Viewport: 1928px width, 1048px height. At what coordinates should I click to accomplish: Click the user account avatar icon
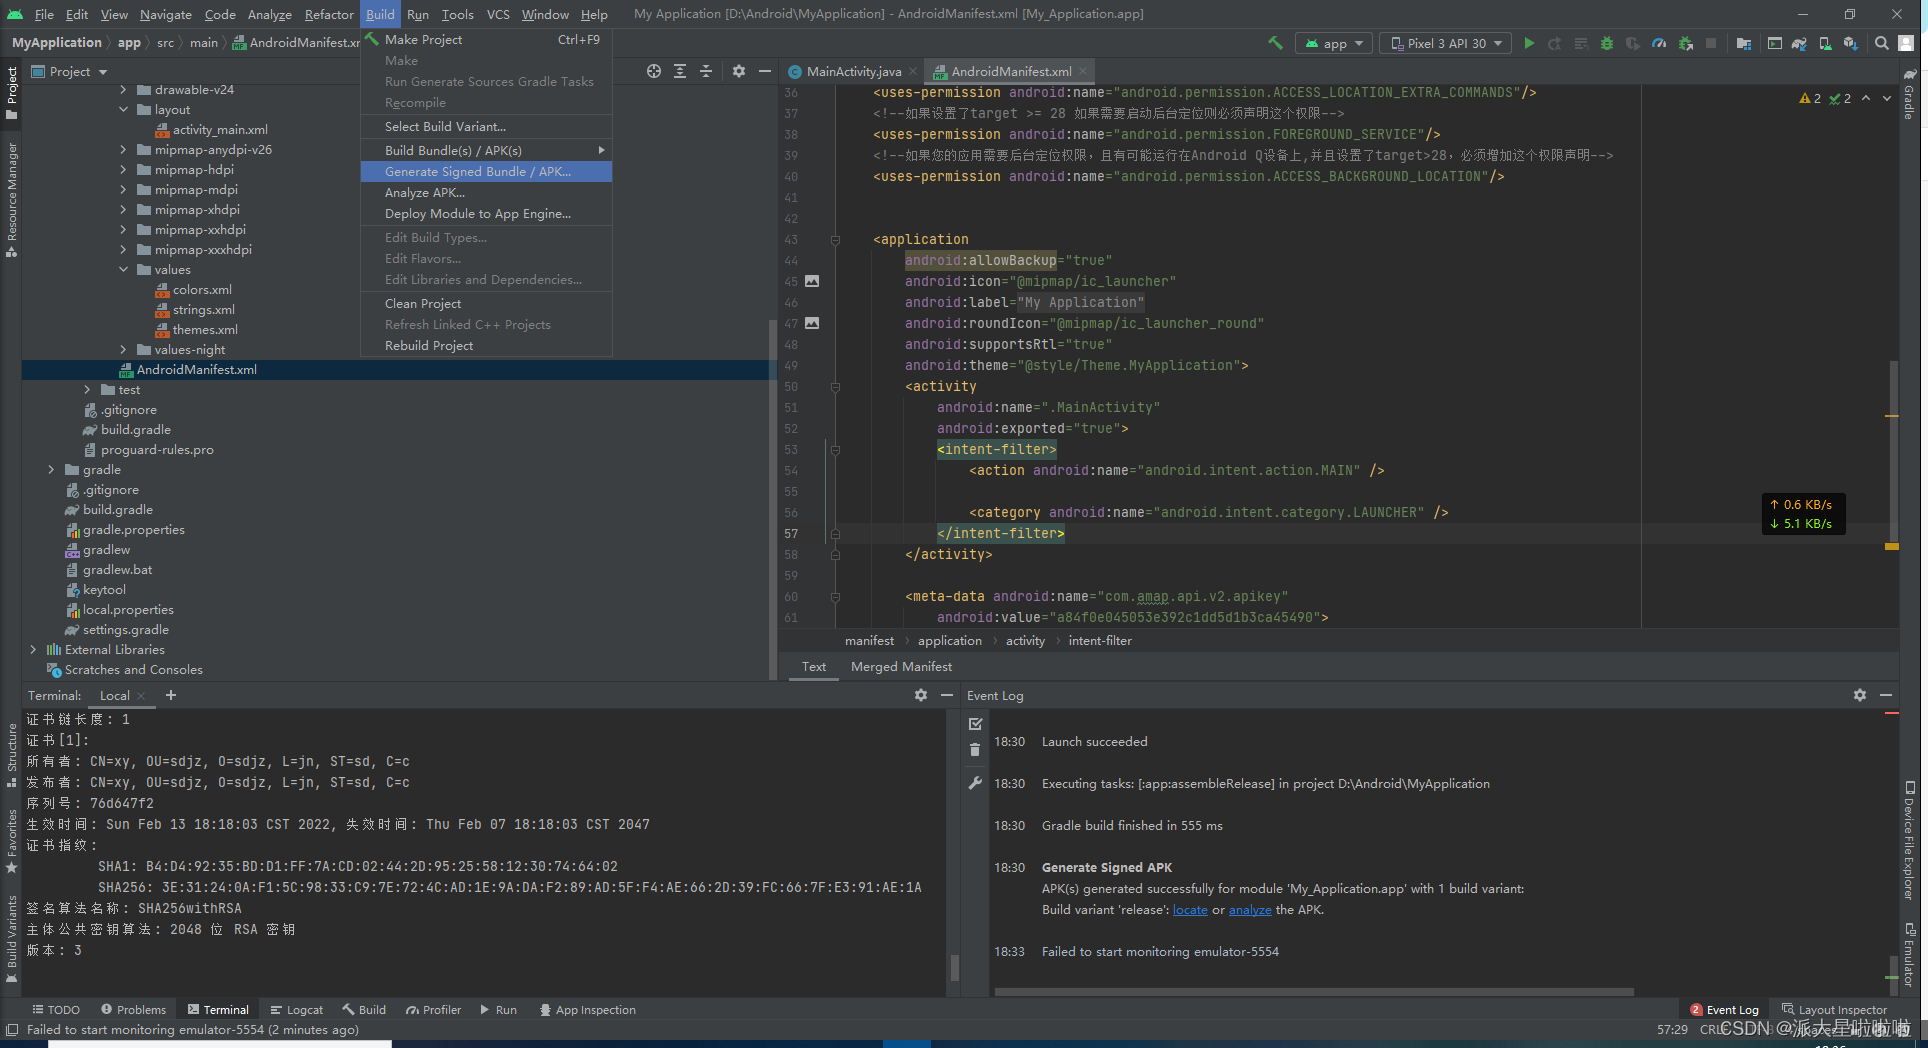coord(1907,43)
